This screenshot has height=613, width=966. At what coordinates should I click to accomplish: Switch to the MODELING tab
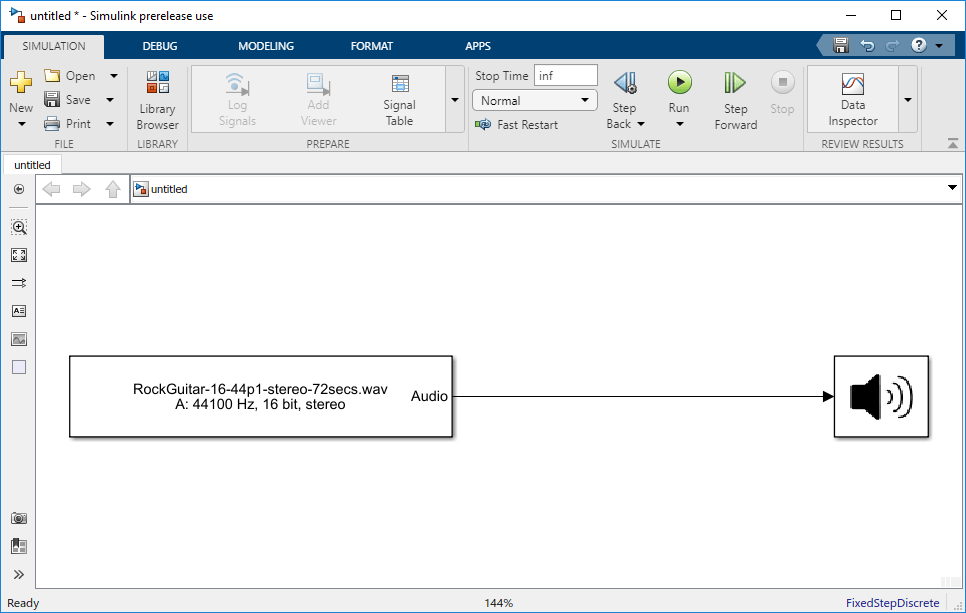click(266, 46)
